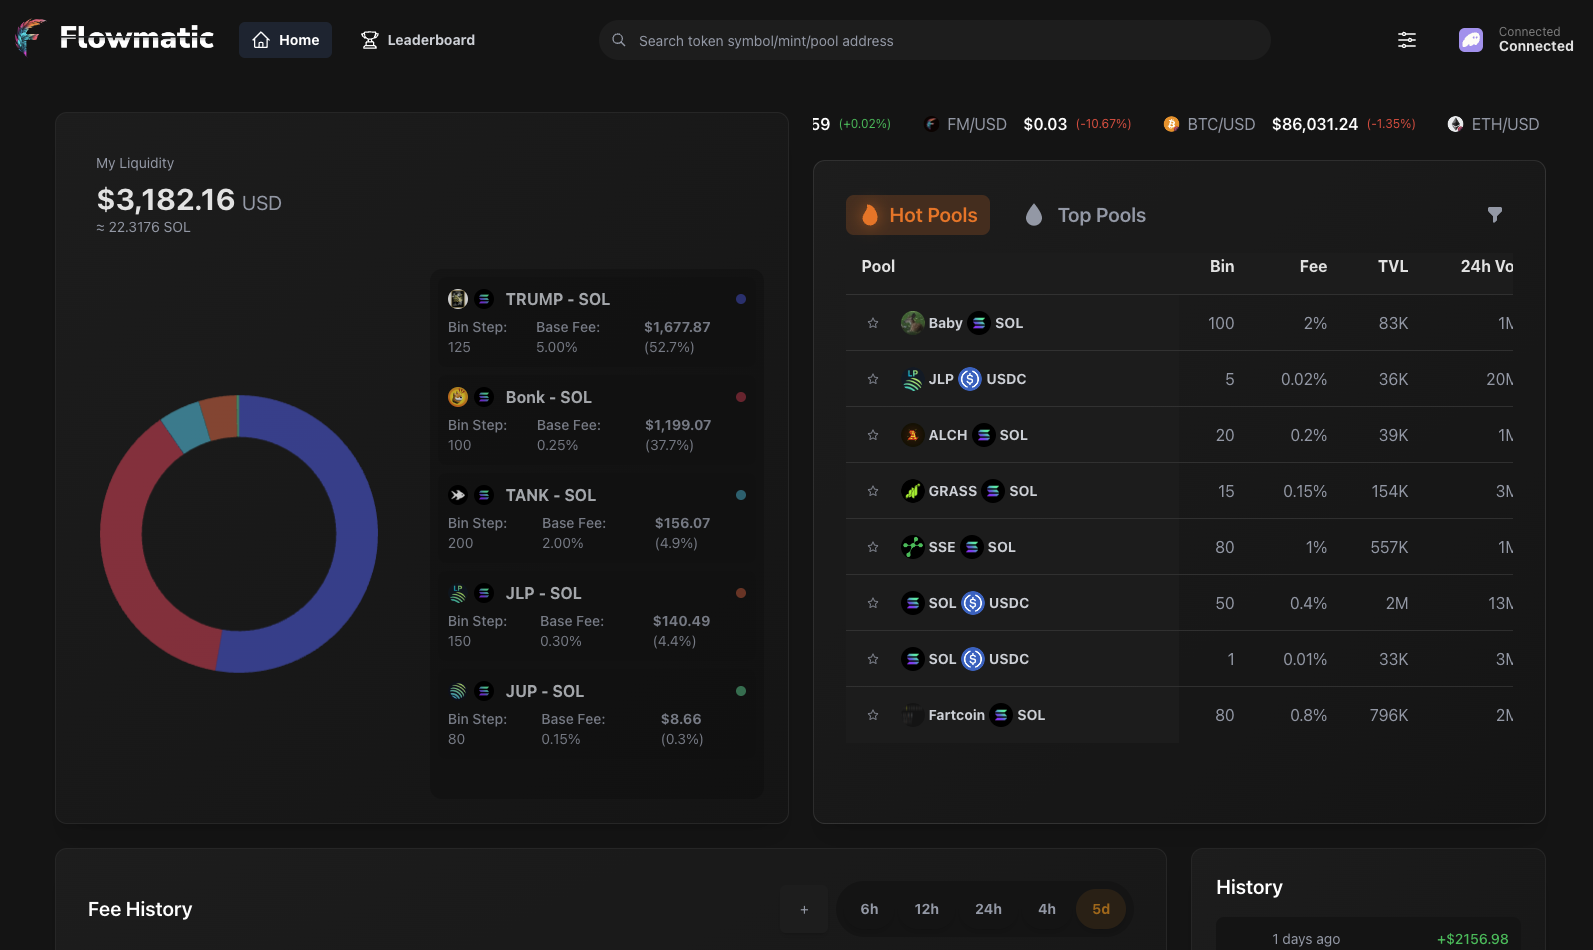
Task: Open the pools filter funnel icon
Action: 1494,215
